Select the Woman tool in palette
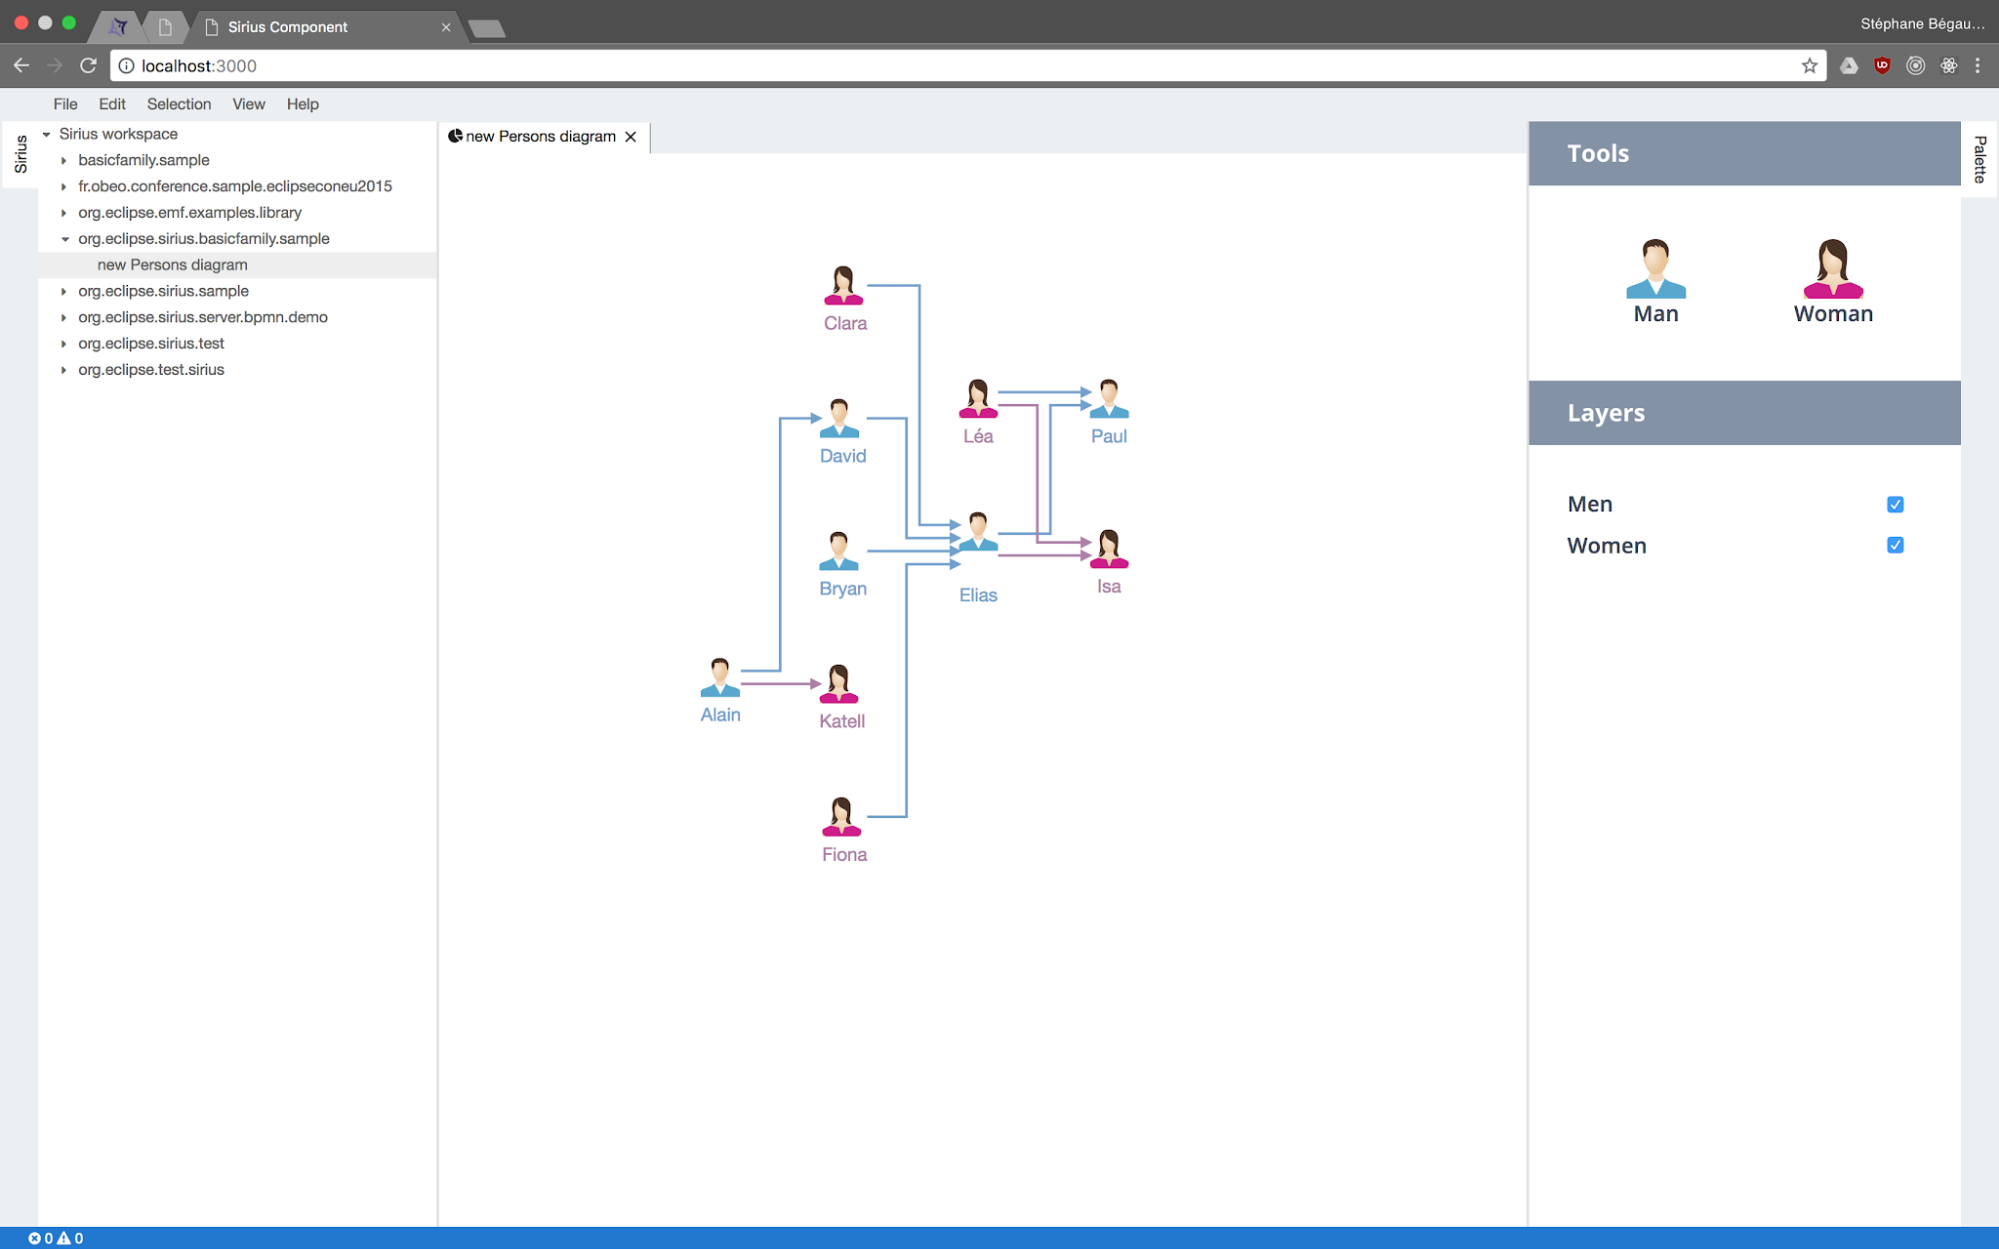Screen dimensions: 1999x1250 [1832, 269]
